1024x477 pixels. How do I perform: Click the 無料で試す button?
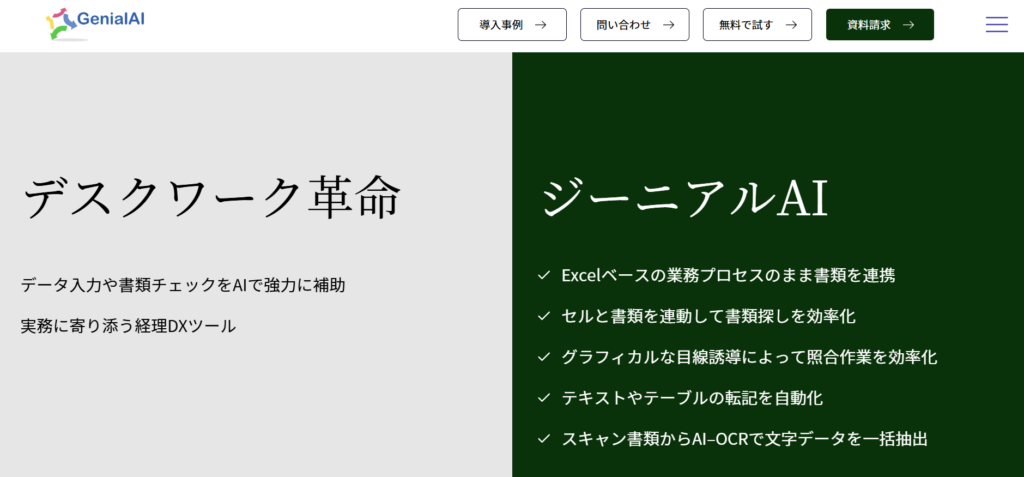click(758, 25)
